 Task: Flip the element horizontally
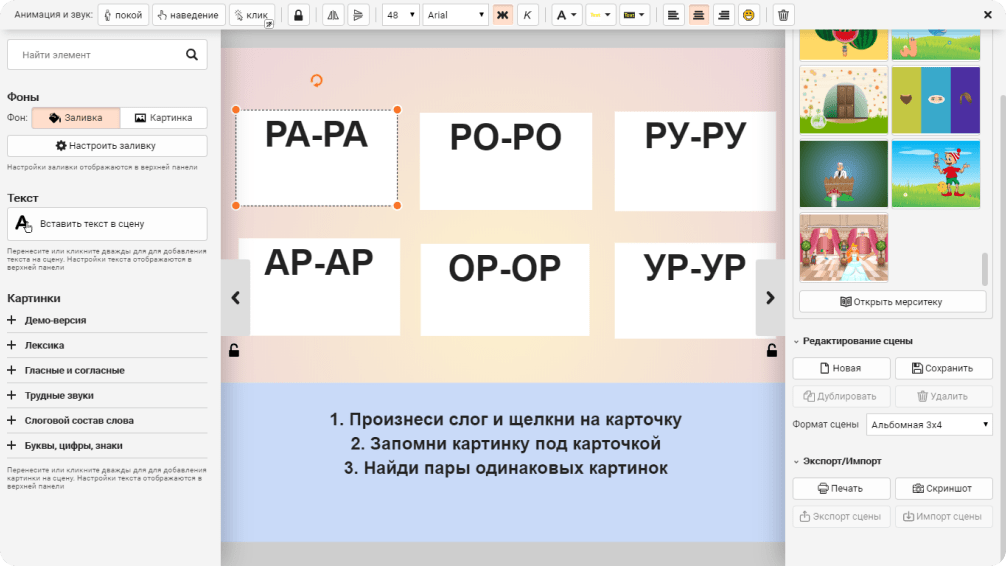[x=334, y=15]
